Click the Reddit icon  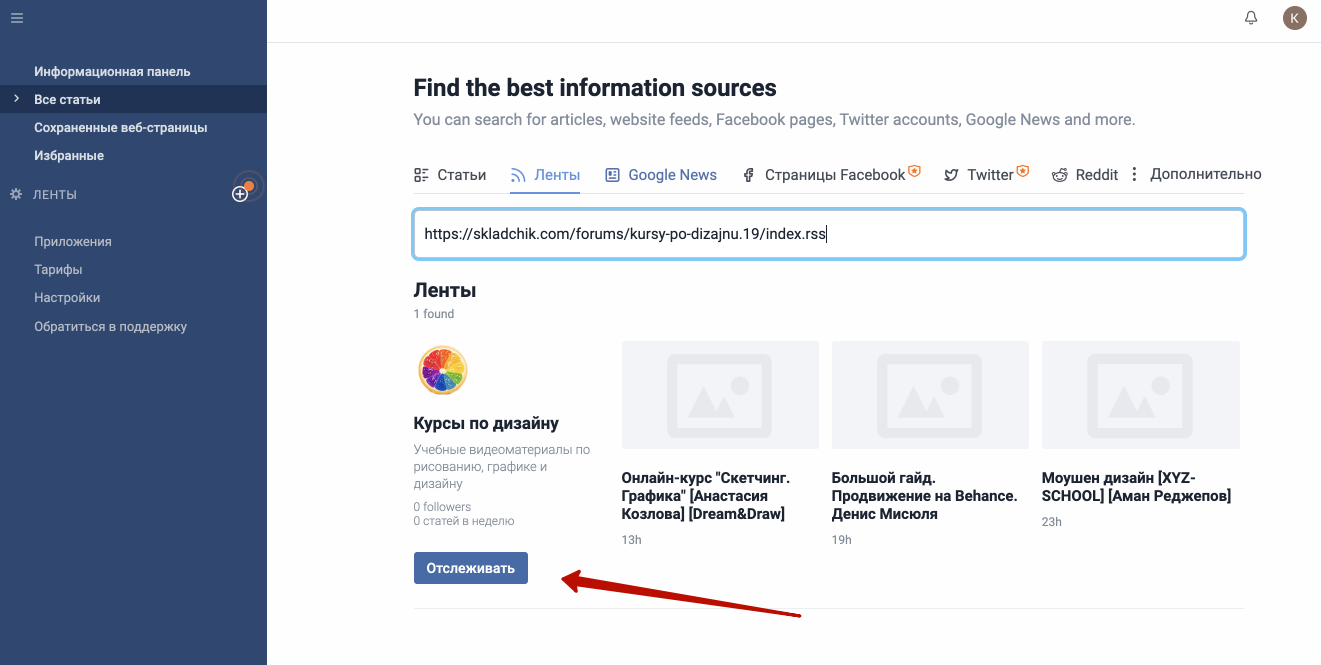(1060, 175)
